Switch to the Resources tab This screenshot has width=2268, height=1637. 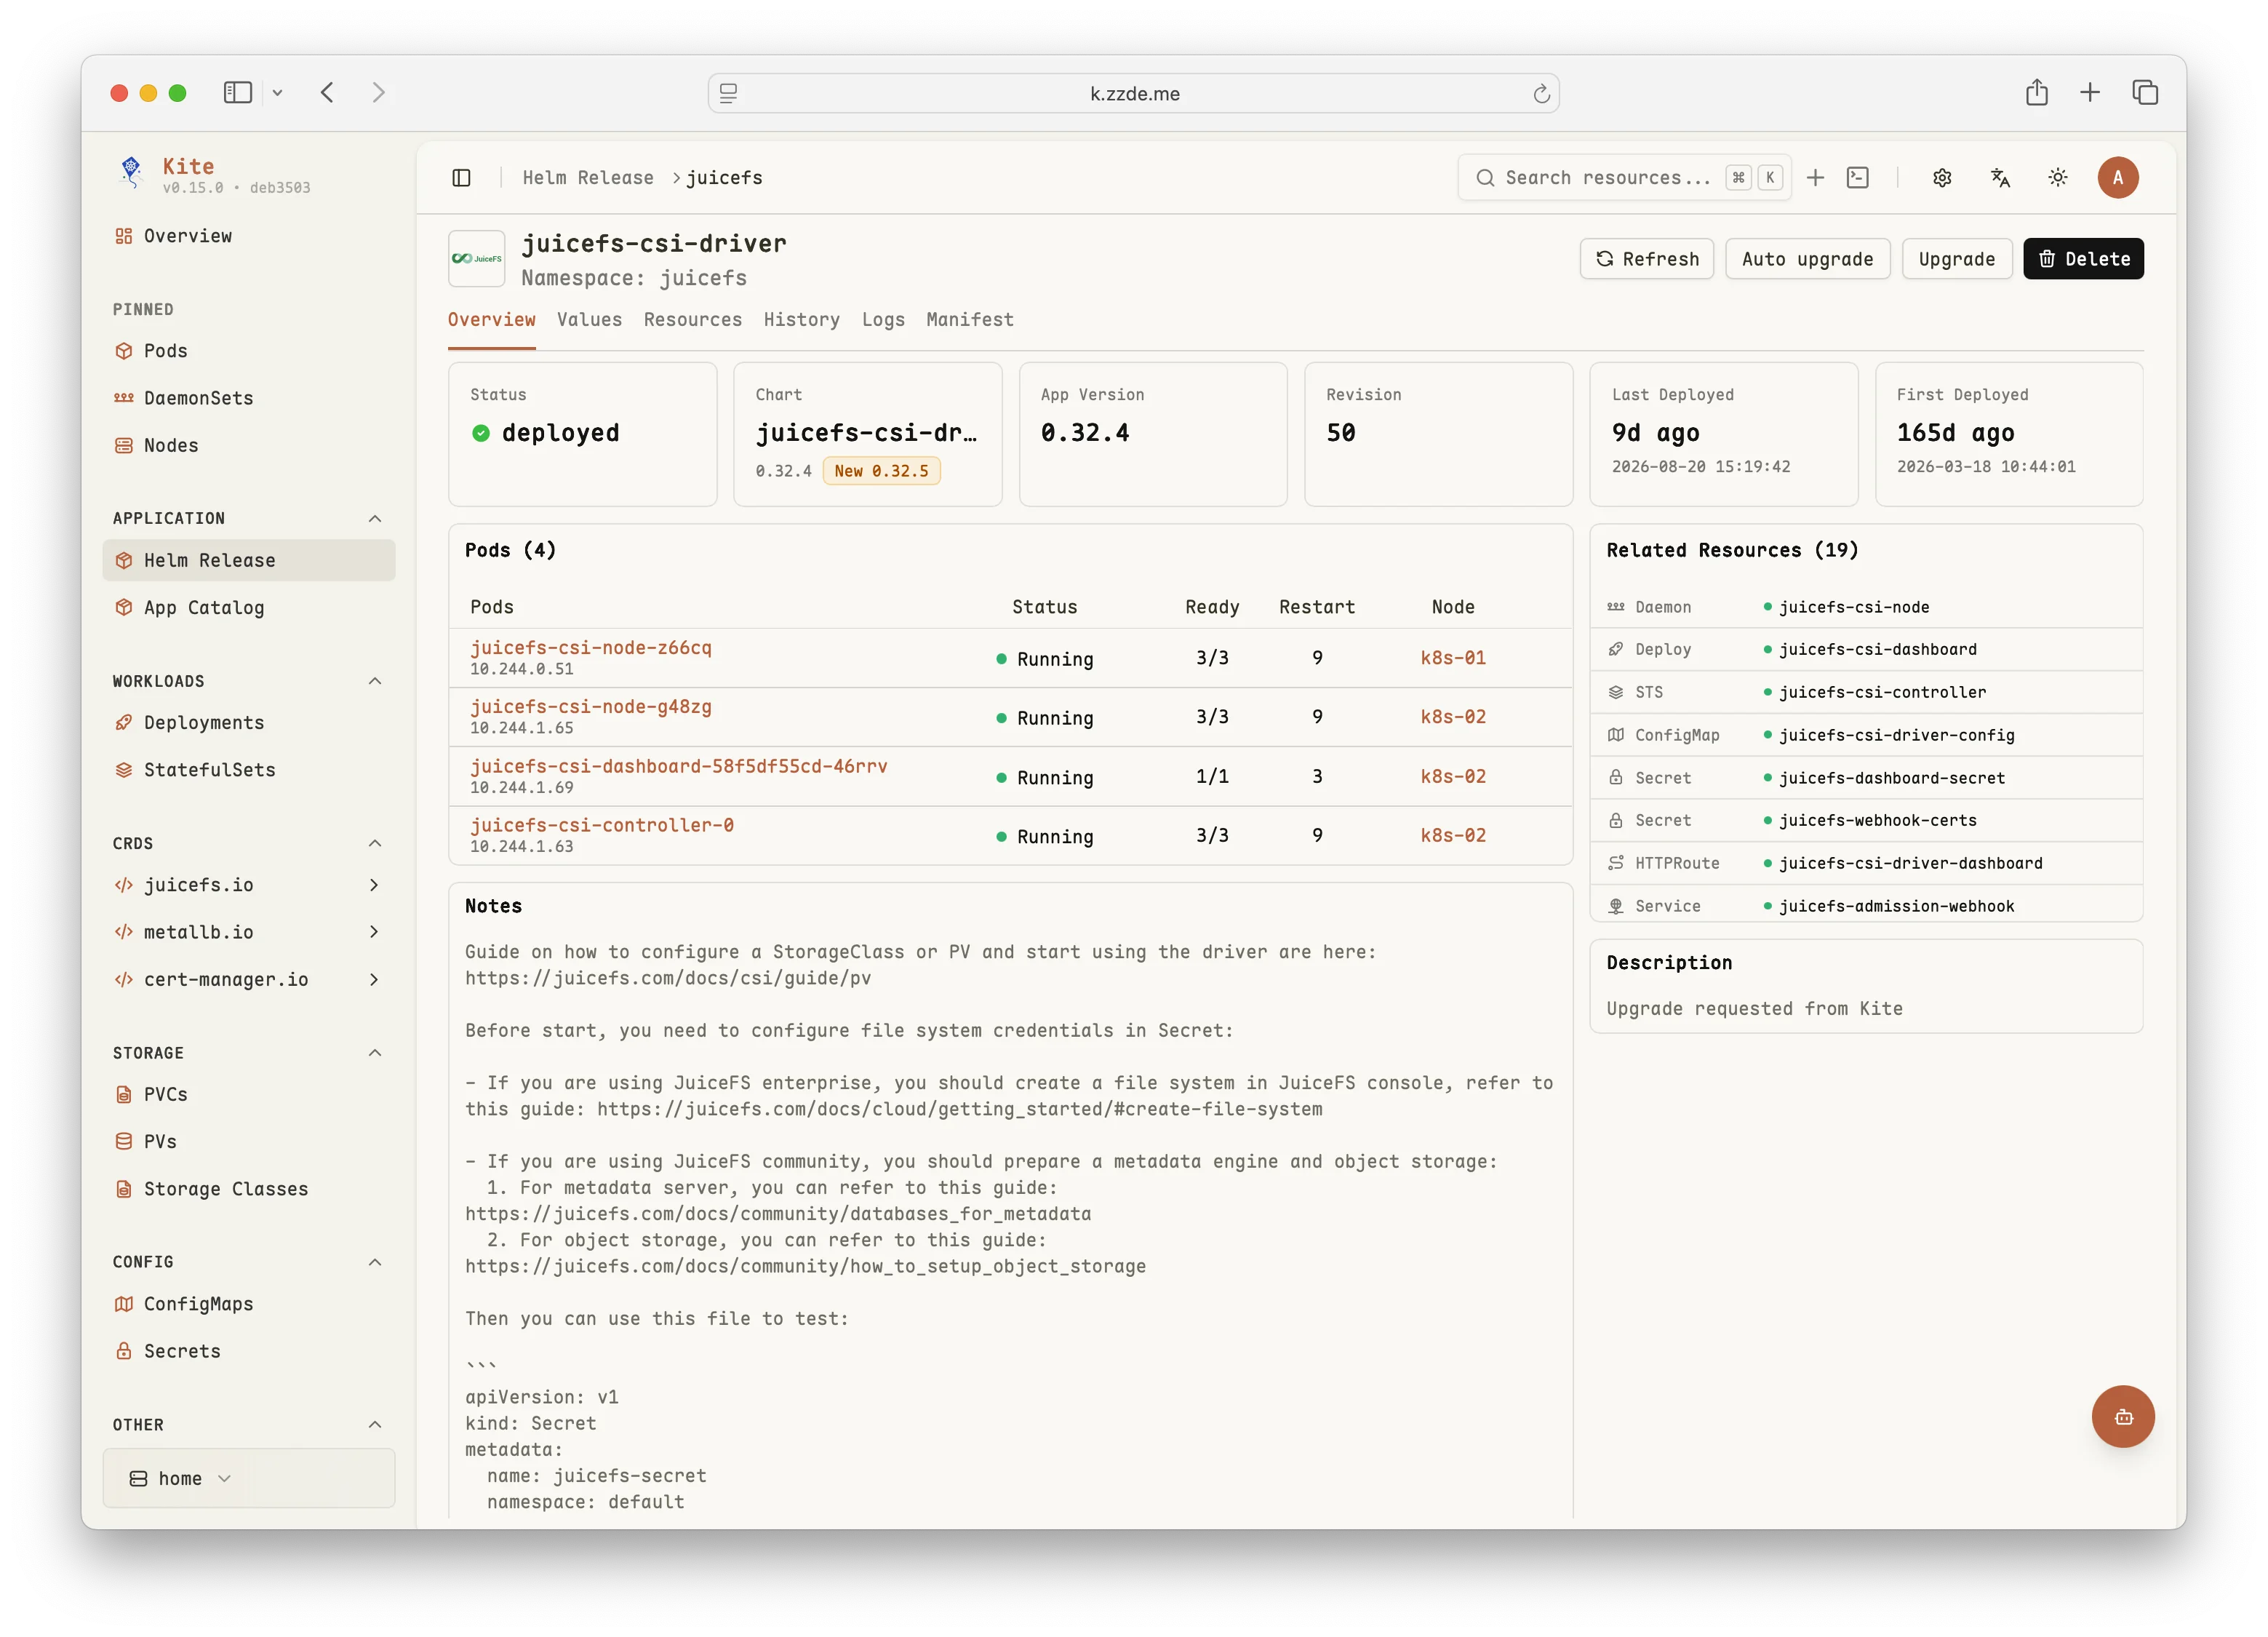point(692,320)
